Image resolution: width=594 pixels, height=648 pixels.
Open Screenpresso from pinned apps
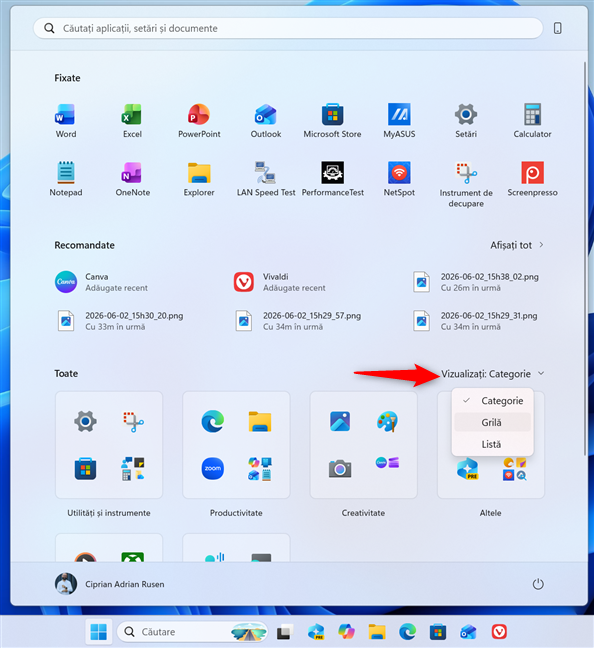click(x=532, y=179)
